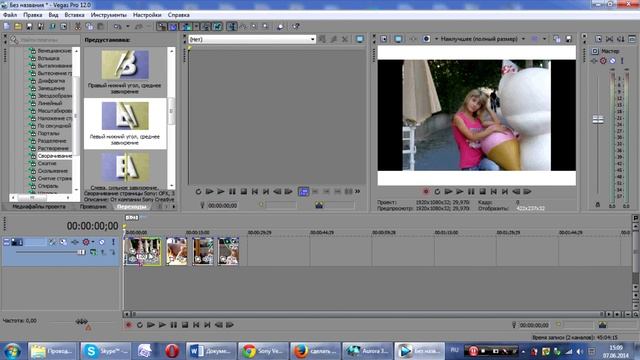Stop on the timeline transport bar
Image resolution: width=640 pixels, height=360 pixels.
[x=185, y=325]
